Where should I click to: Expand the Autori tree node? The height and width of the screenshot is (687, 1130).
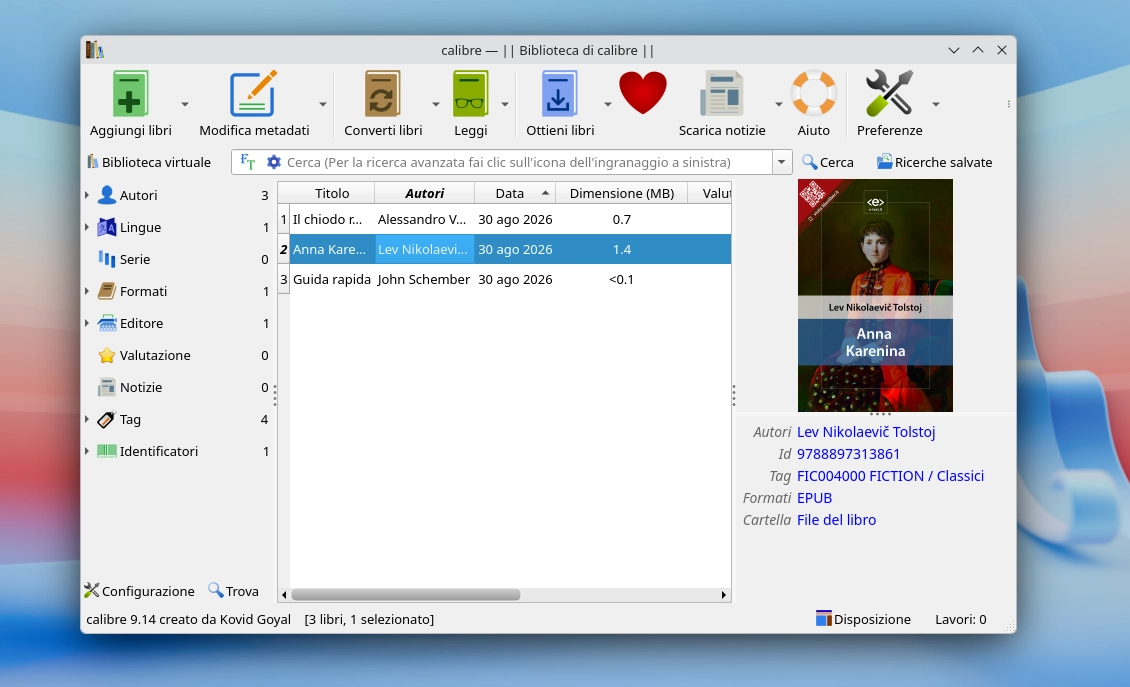coord(87,195)
